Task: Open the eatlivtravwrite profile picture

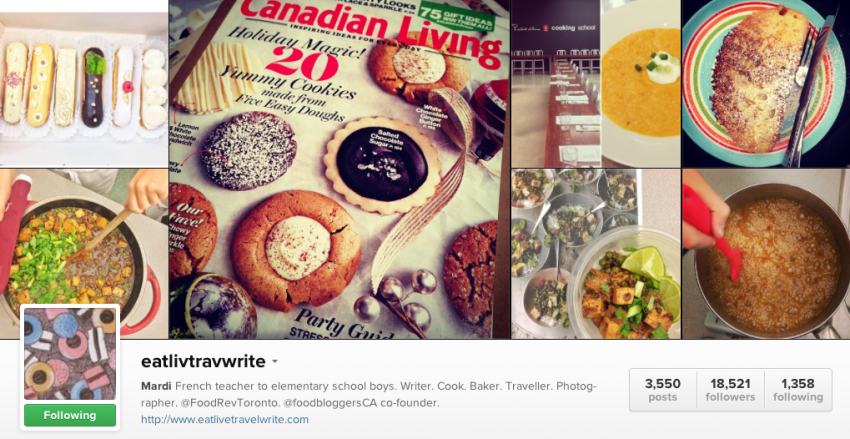Action: [x=70, y=354]
